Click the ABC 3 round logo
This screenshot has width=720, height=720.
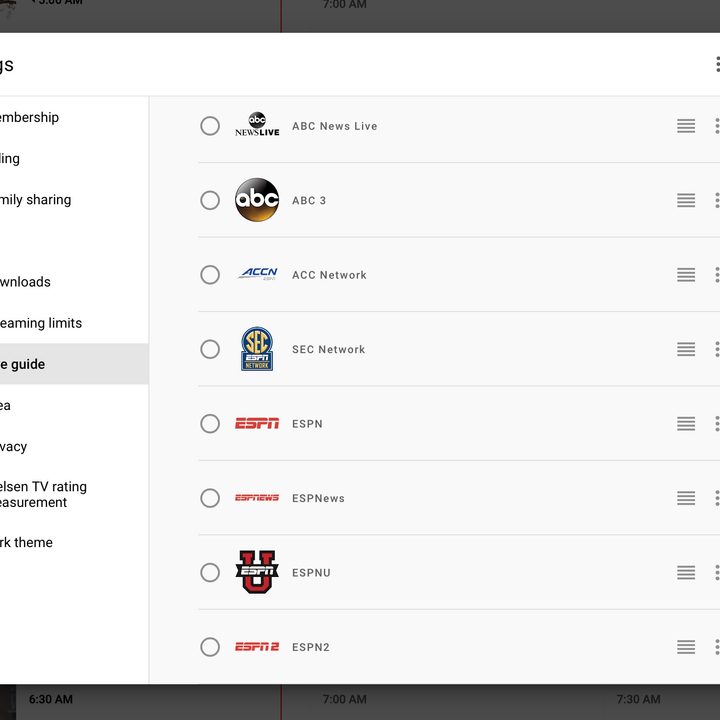pyautogui.click(x=257, y=200)
